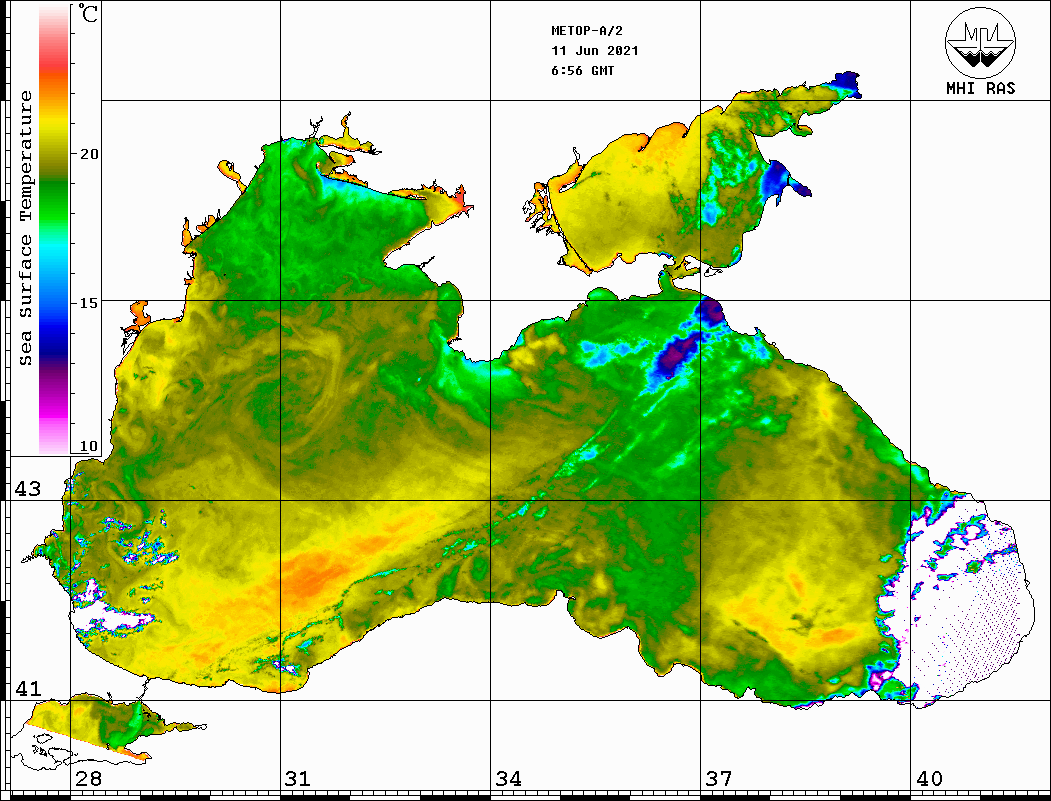The width and height of the screenshot is (1051, 801).
Task: Click longitude label '40'
Action: (929, 779)
